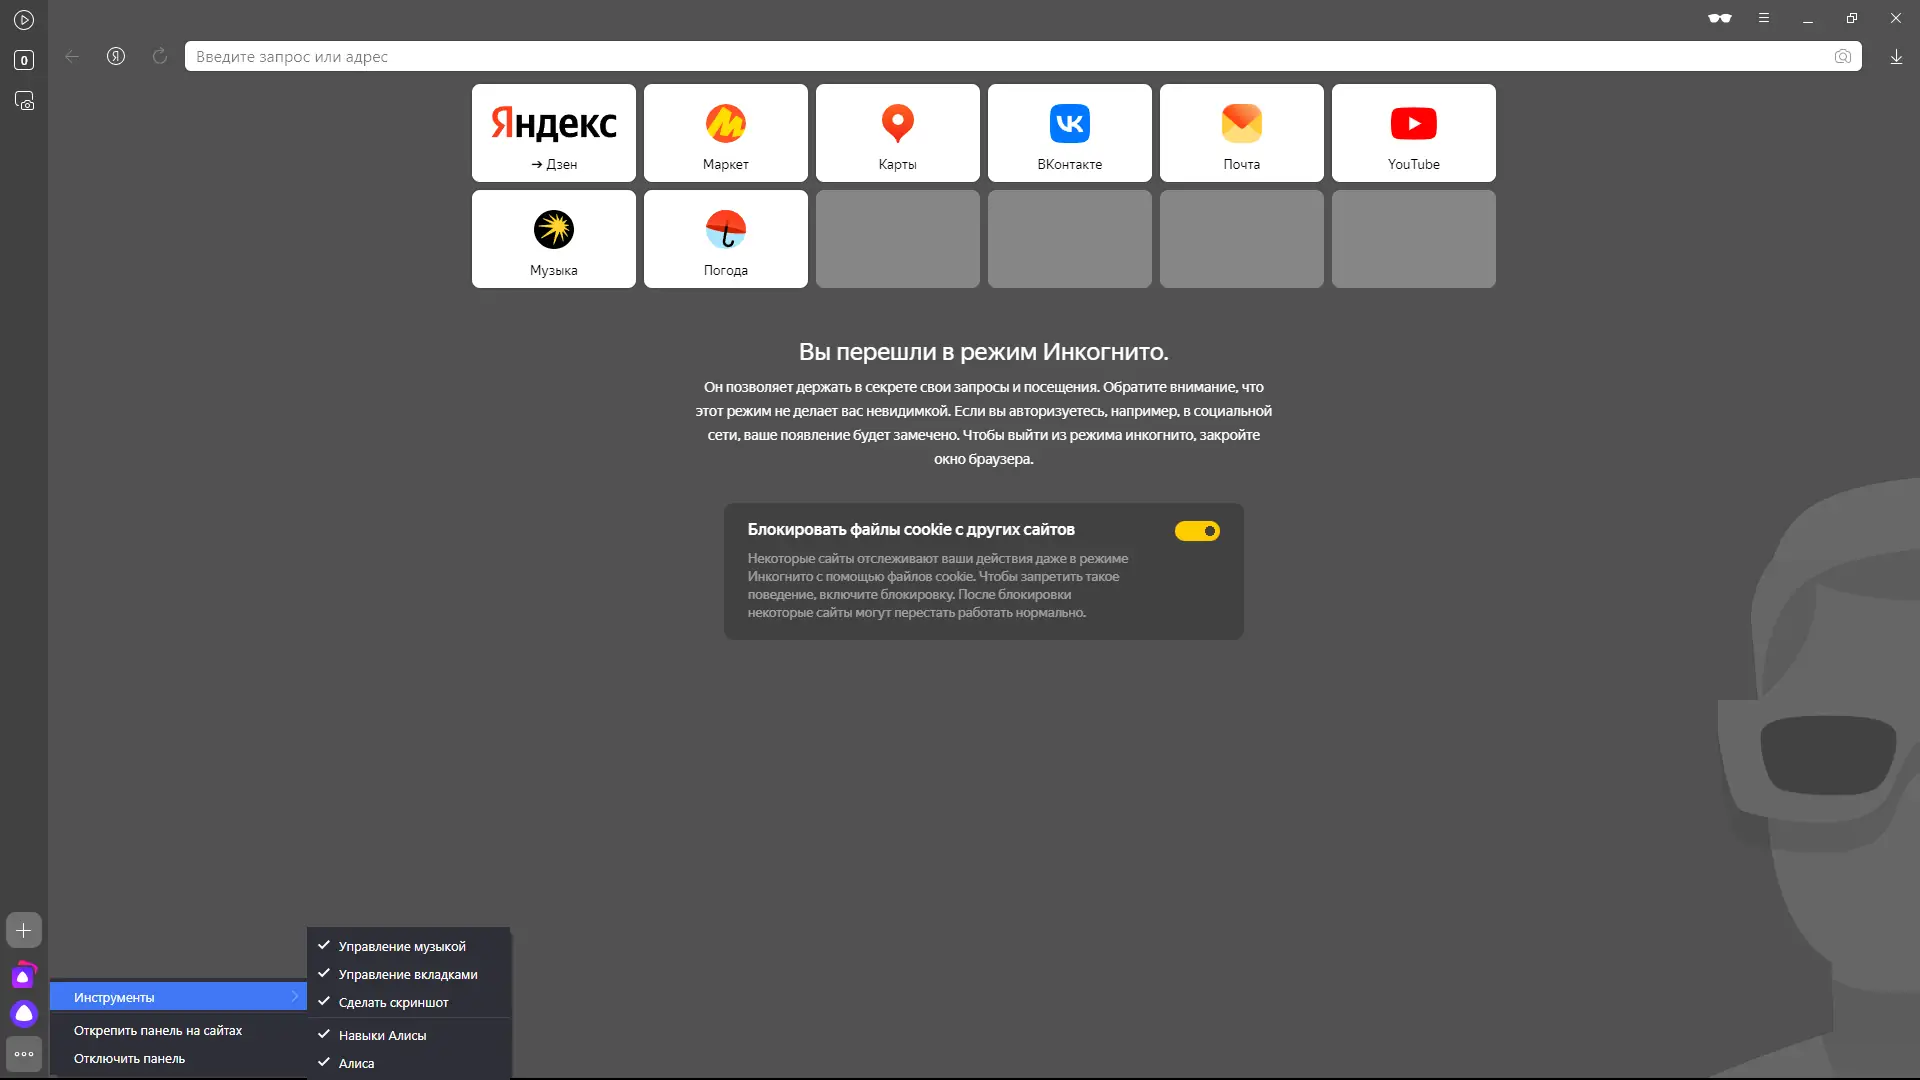
Task: Uncheck Управление музыкой option
Action: pos(402,946)
